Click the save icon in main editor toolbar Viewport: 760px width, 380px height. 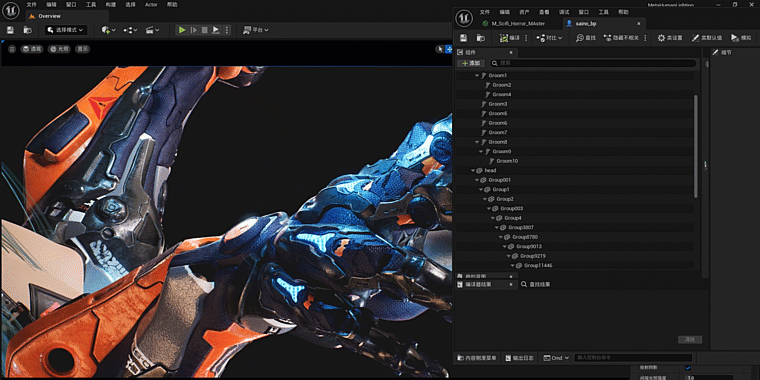point(10,30)
